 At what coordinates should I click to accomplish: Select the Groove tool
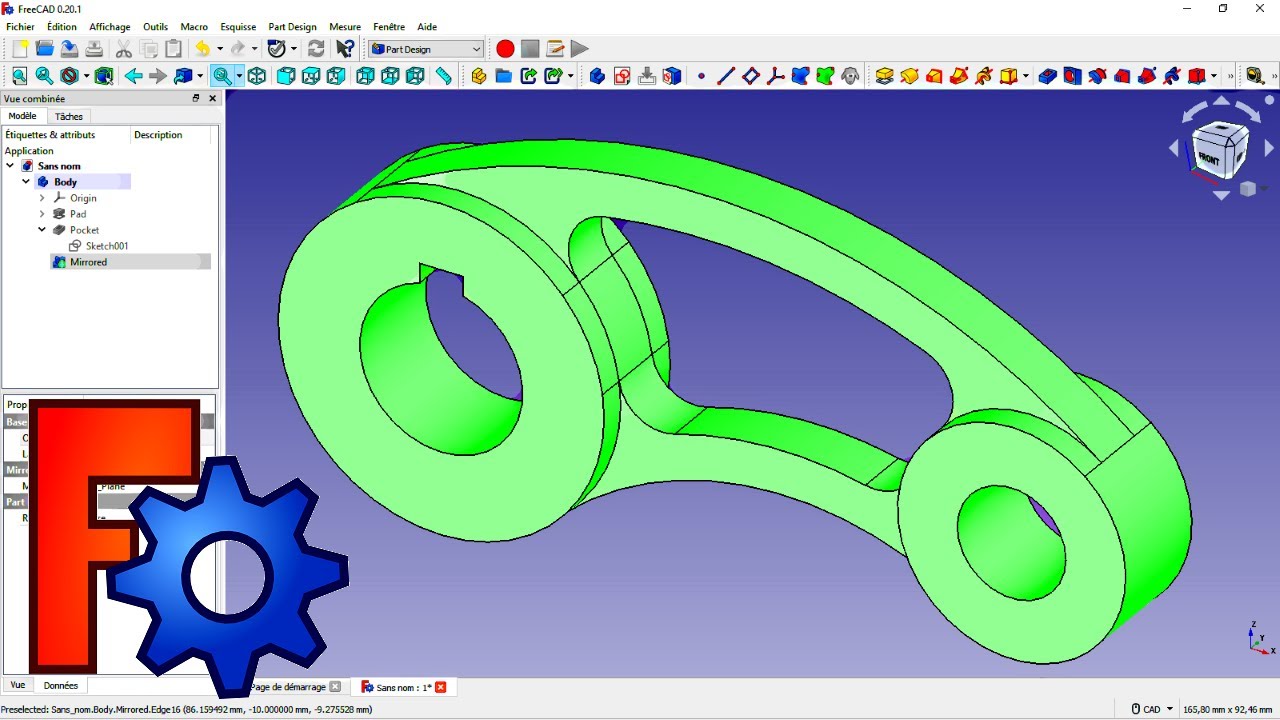point(1097,76)
